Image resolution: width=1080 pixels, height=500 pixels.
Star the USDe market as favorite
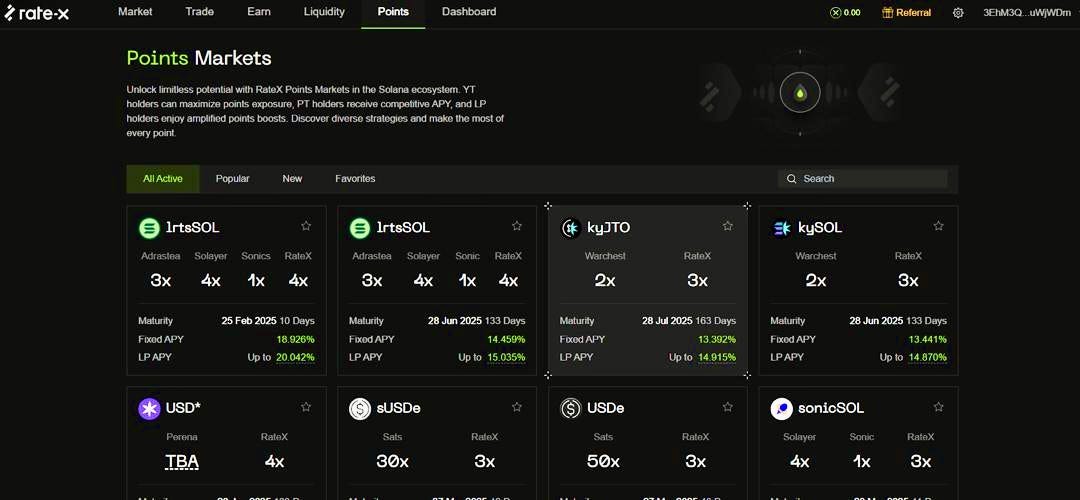[727, 407]
